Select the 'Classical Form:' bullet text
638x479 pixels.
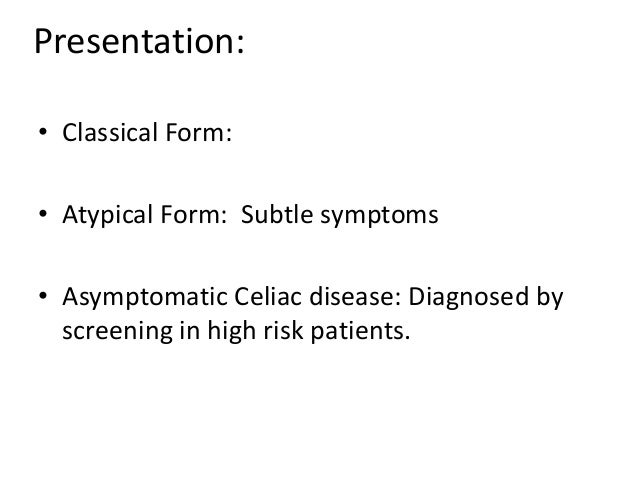click(x=147, y=133)
